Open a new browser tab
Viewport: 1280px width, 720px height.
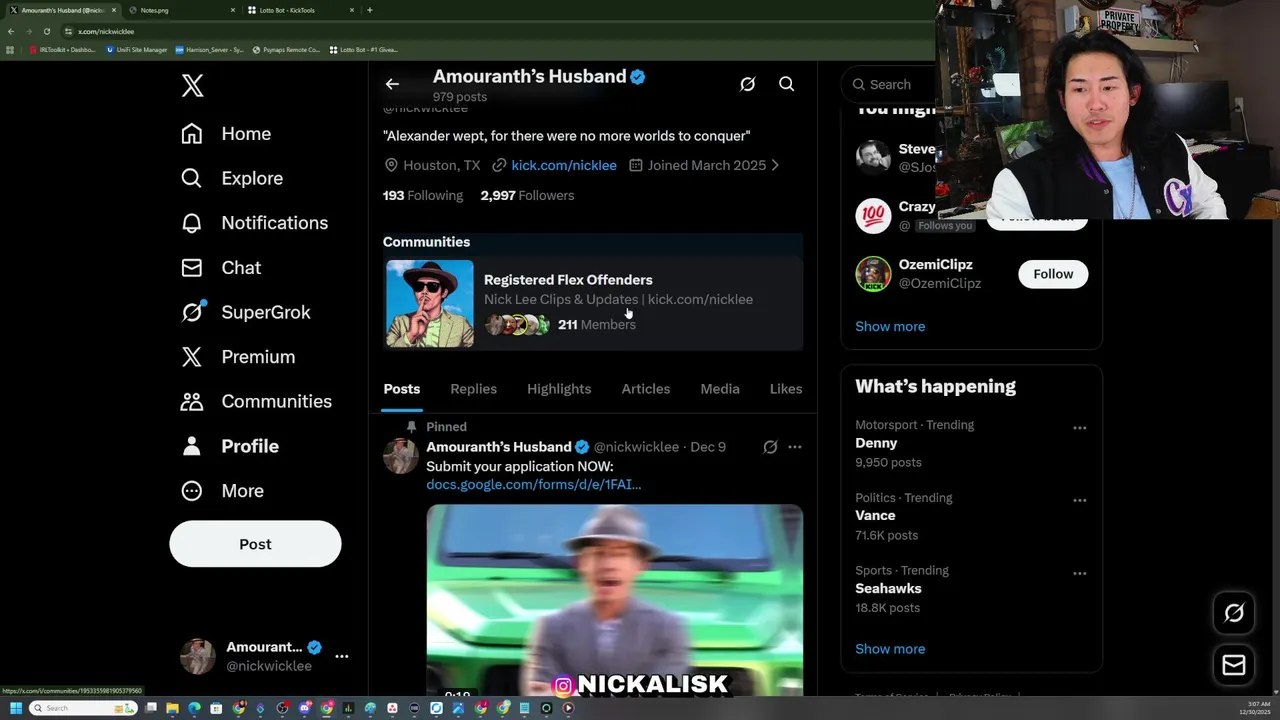pyautogui.click(x=370, y=10)
